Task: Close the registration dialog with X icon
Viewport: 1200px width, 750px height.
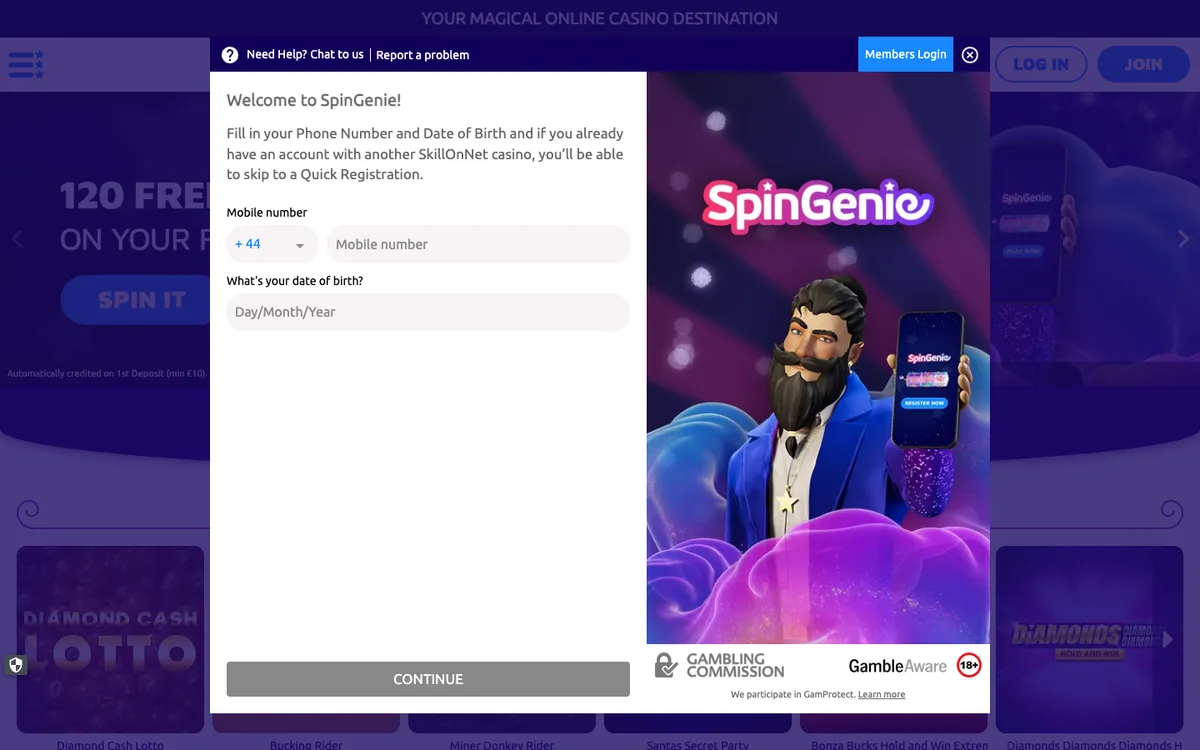Action: point(970,55)
